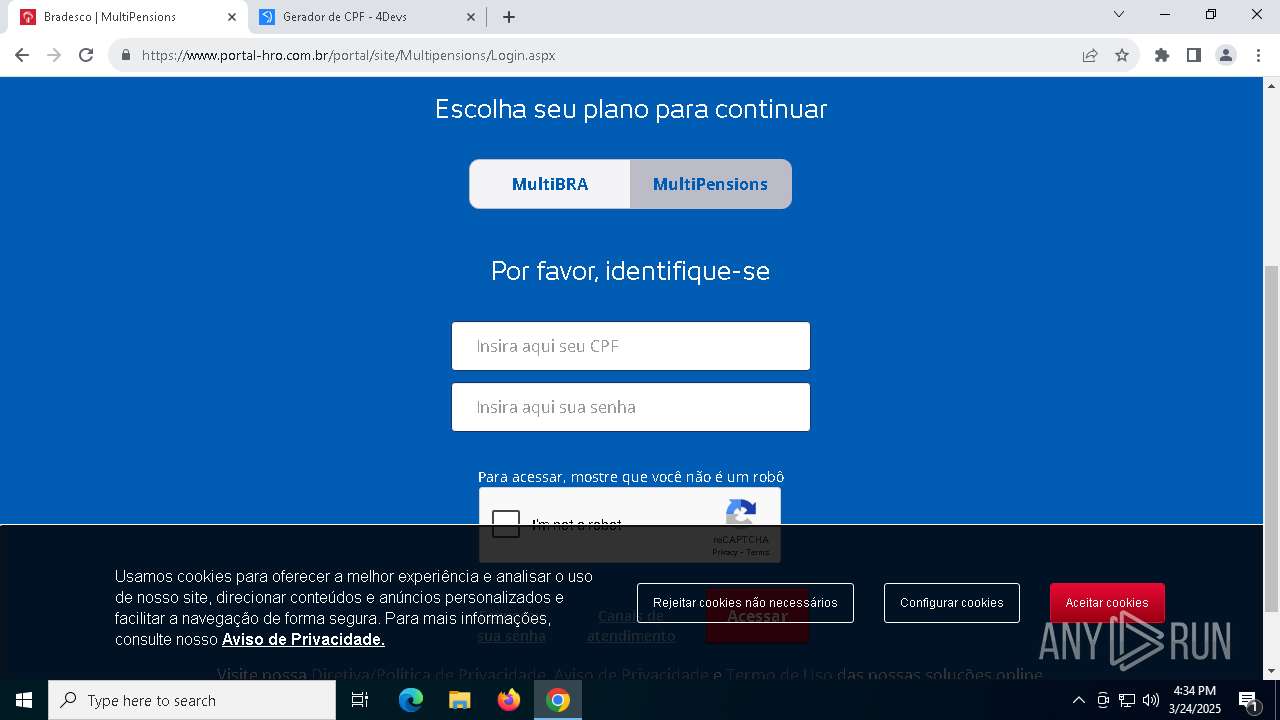Open the volume speaker icon
The image size is (1280, 720).
point(1151,700)
